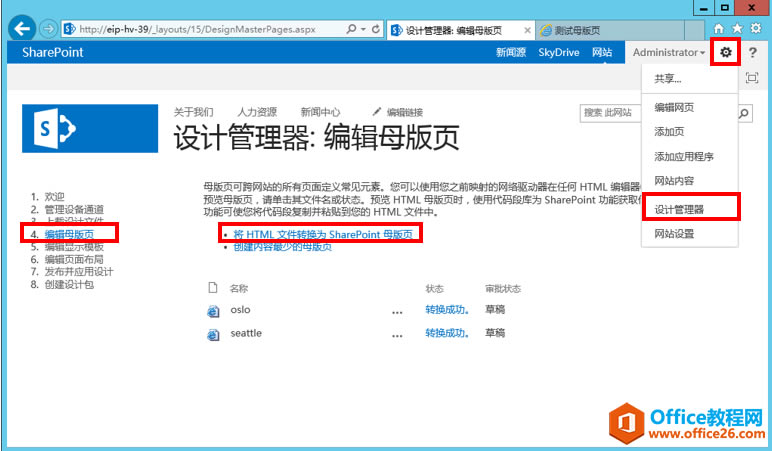
Task: Choose 共享... from settings menu
Action: pos(668,79)
